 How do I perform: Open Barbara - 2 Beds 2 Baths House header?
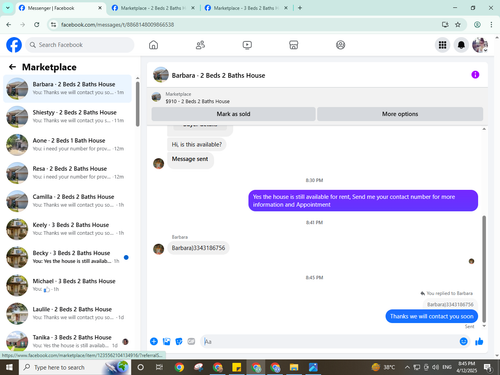tap(218, 75)
